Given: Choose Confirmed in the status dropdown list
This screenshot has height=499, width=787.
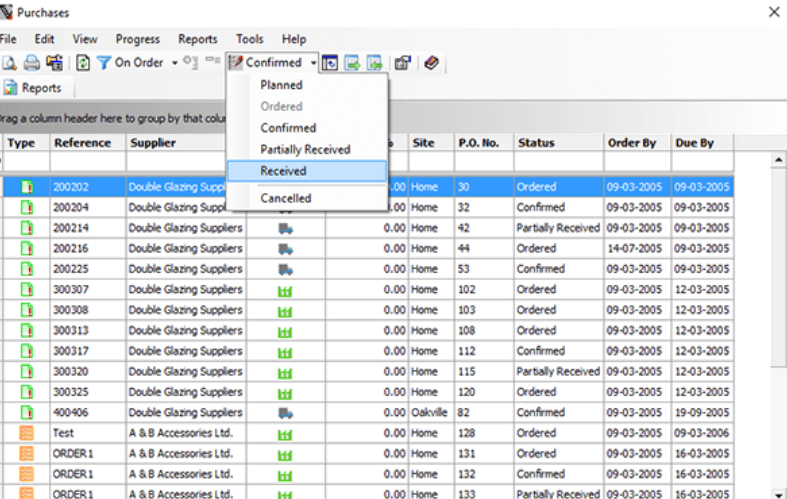Looking at the screenshot, I should click(307, 128).
